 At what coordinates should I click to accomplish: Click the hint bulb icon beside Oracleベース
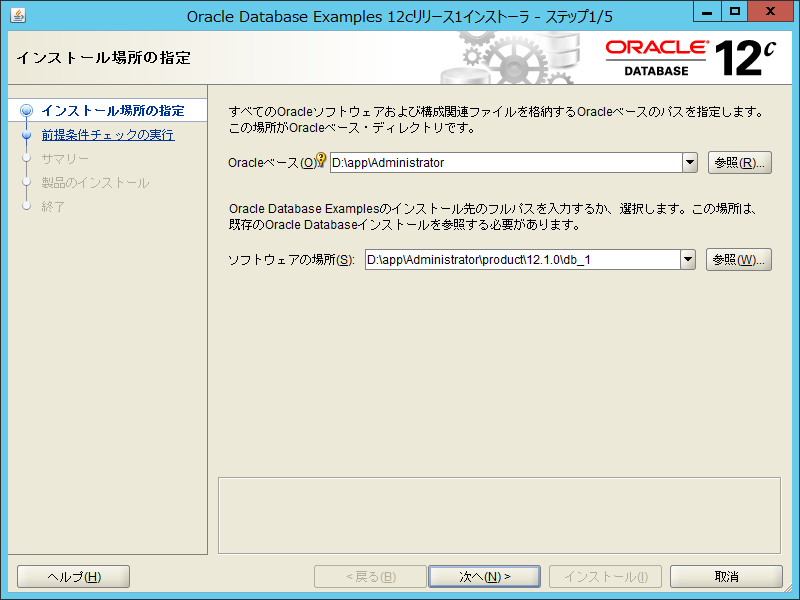pyautogui.click(x=321, y=160)
